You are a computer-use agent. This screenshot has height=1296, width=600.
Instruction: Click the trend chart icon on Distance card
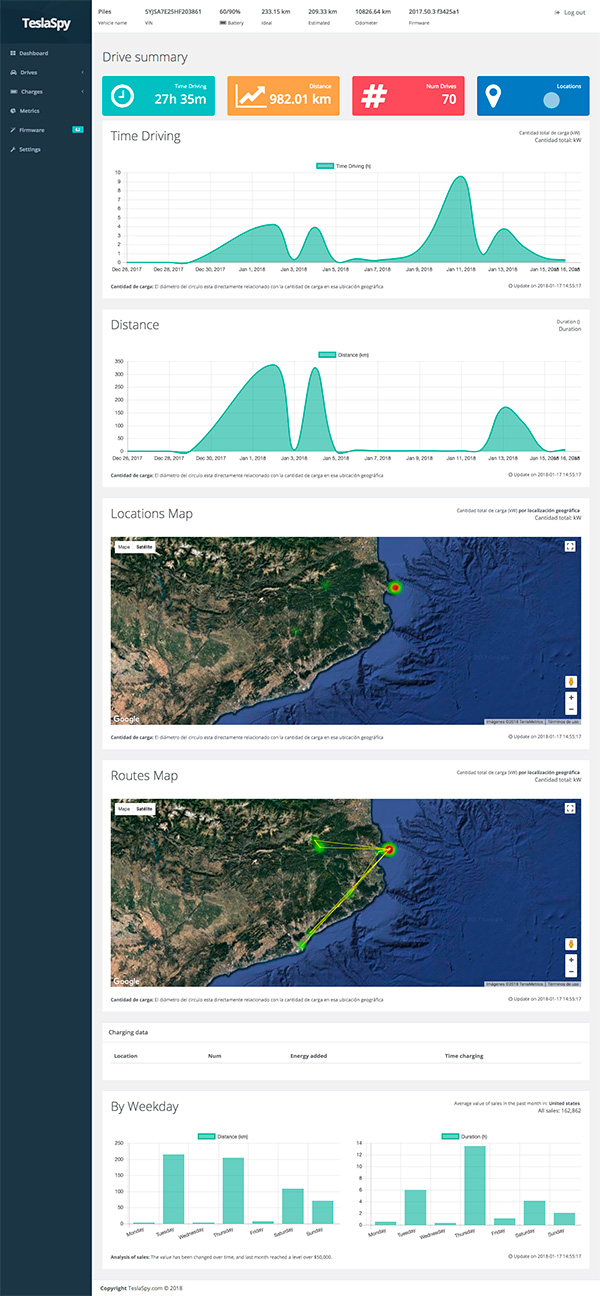250,96
